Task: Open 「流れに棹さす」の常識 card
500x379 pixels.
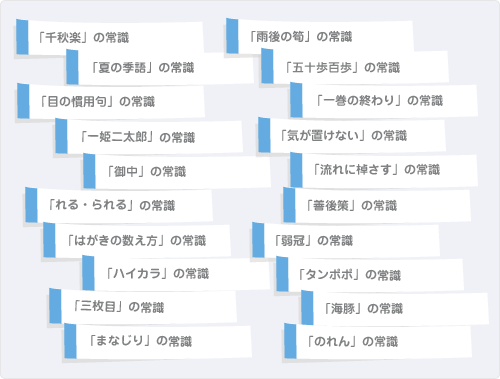Action: pos(384,170)
